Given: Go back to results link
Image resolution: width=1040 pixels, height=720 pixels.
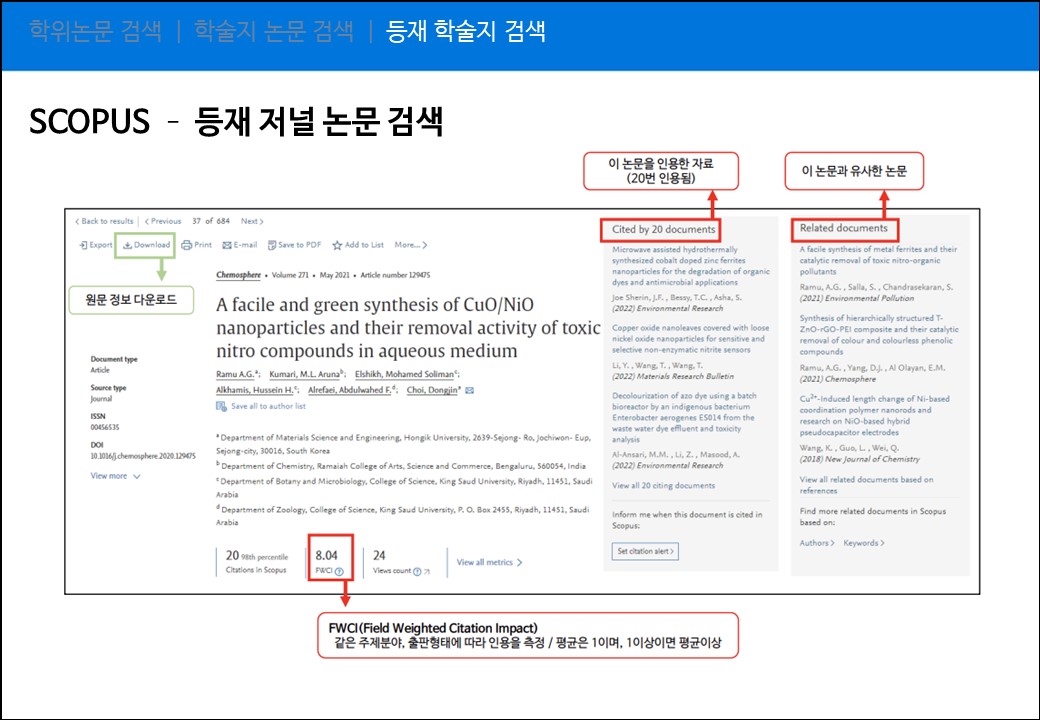Looking at the screenshot, I should click(x=104, y=221).
